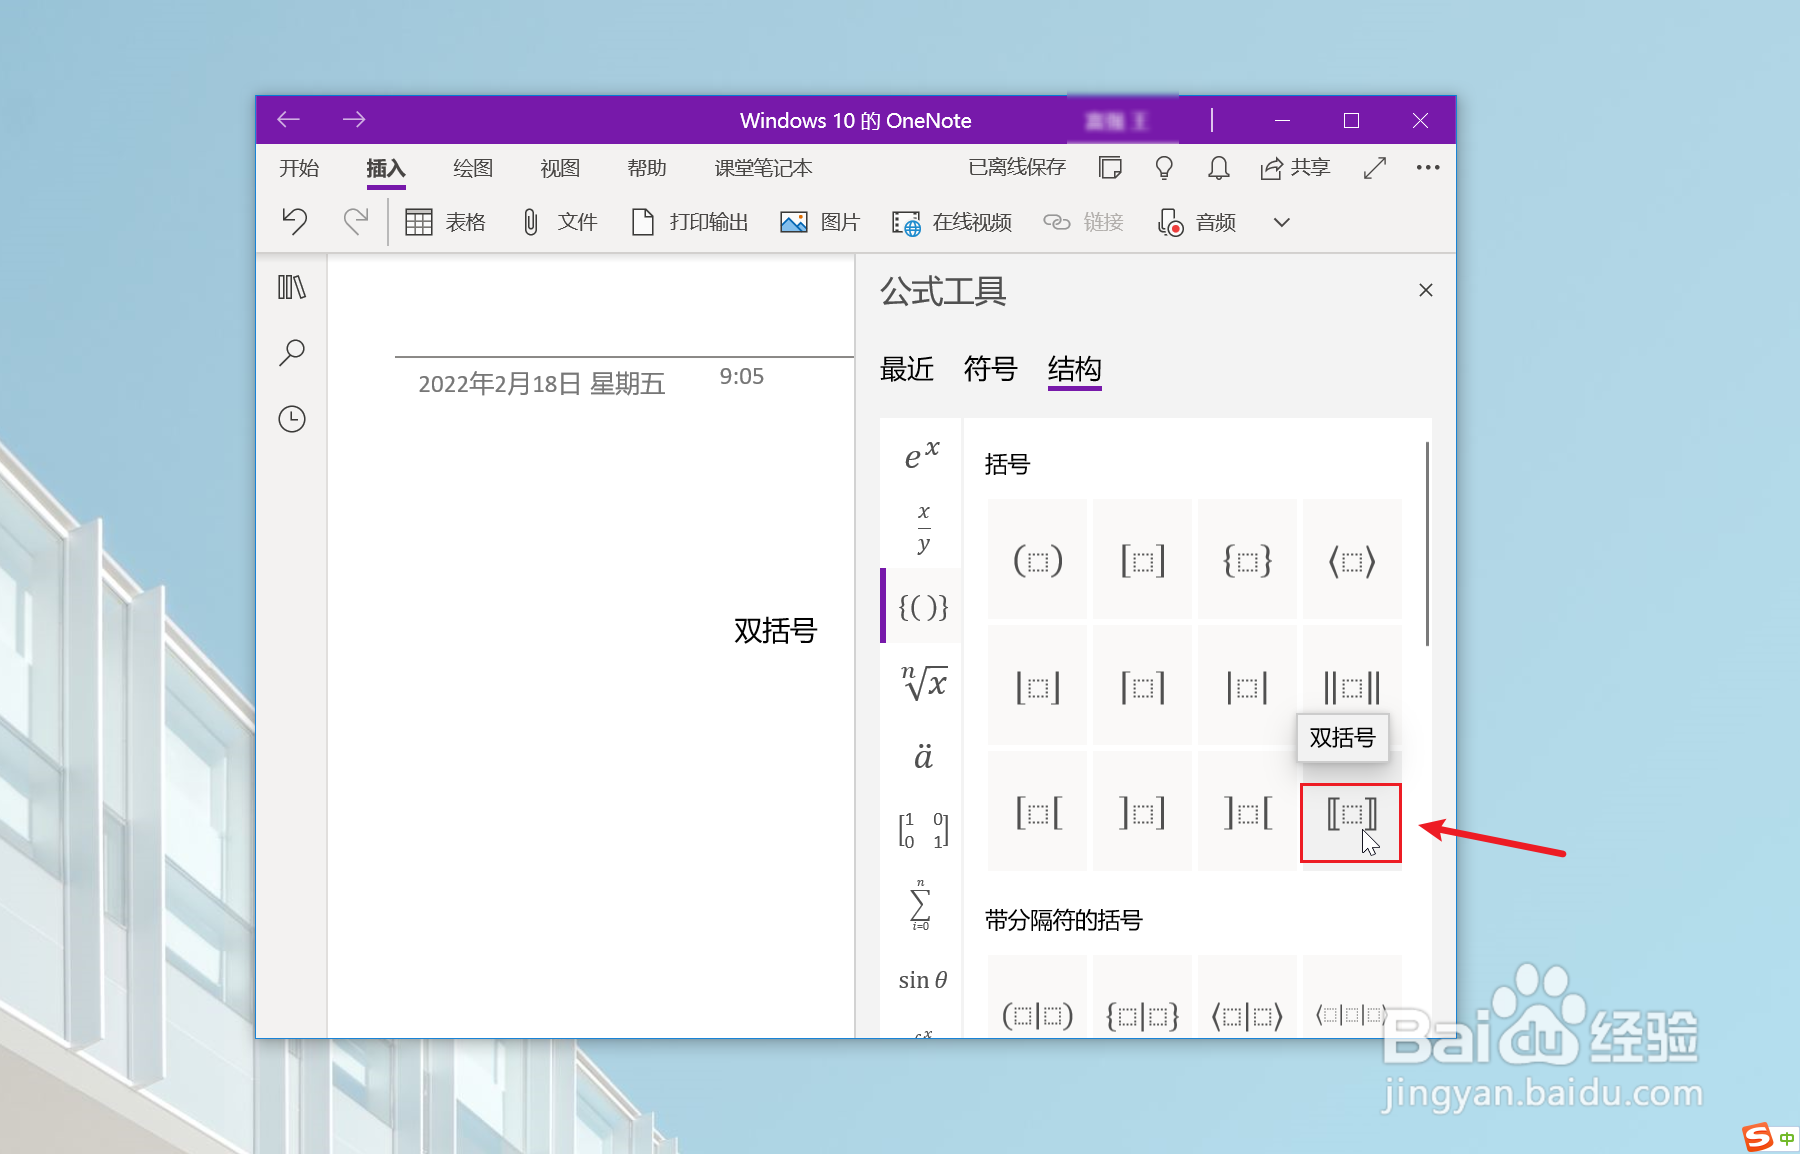
Task: Undo the last action
Action: click(295, 221)
